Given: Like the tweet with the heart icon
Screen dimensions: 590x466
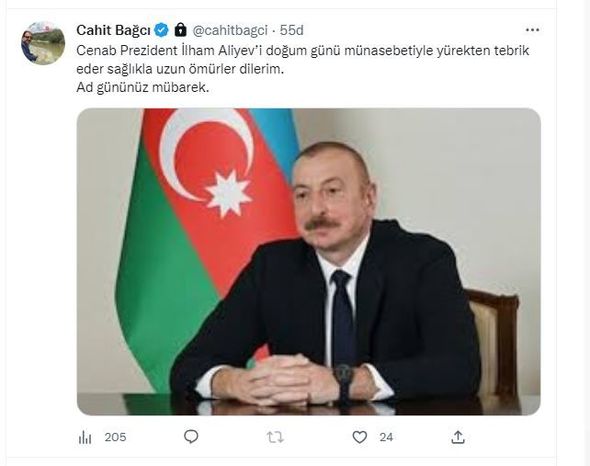Looking at the screenshot, I should 360,437.
